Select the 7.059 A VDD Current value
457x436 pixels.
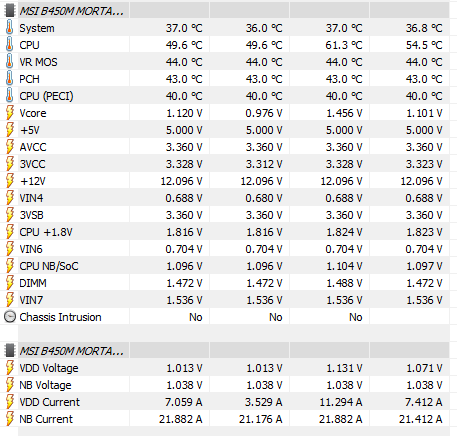pos(184,402)
